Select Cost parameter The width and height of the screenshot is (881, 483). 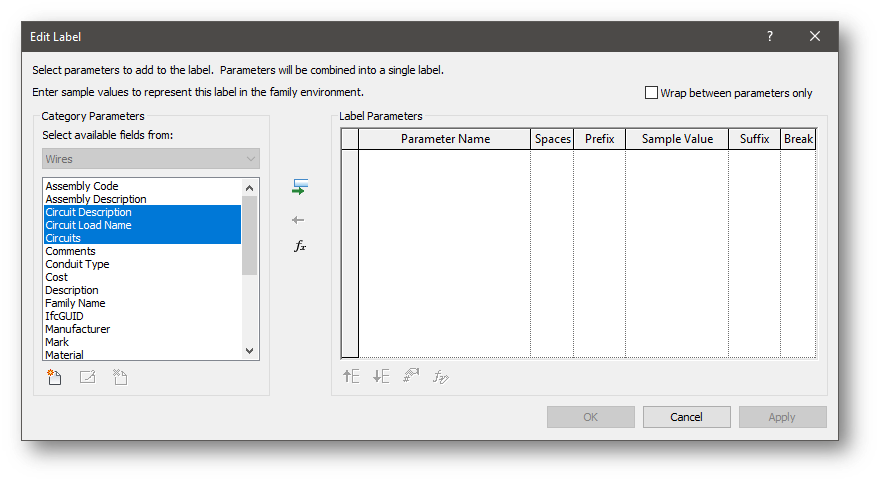[x=56, y=277]
